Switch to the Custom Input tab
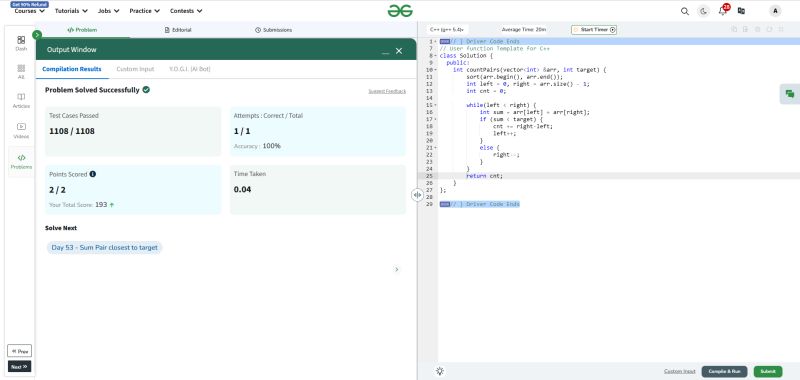Viewport: 800px width, 380px height. click(135, 69)
